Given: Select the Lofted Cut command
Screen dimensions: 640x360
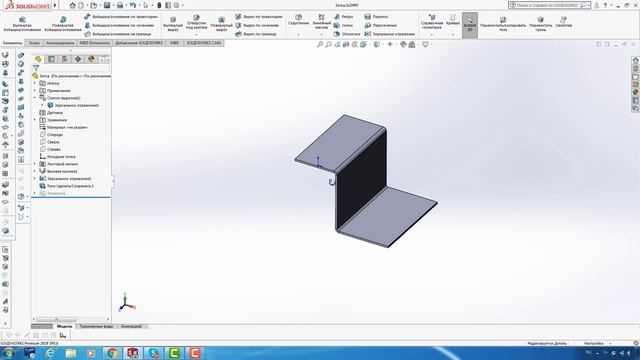Looking at the screenshot, I should (257, 25).
